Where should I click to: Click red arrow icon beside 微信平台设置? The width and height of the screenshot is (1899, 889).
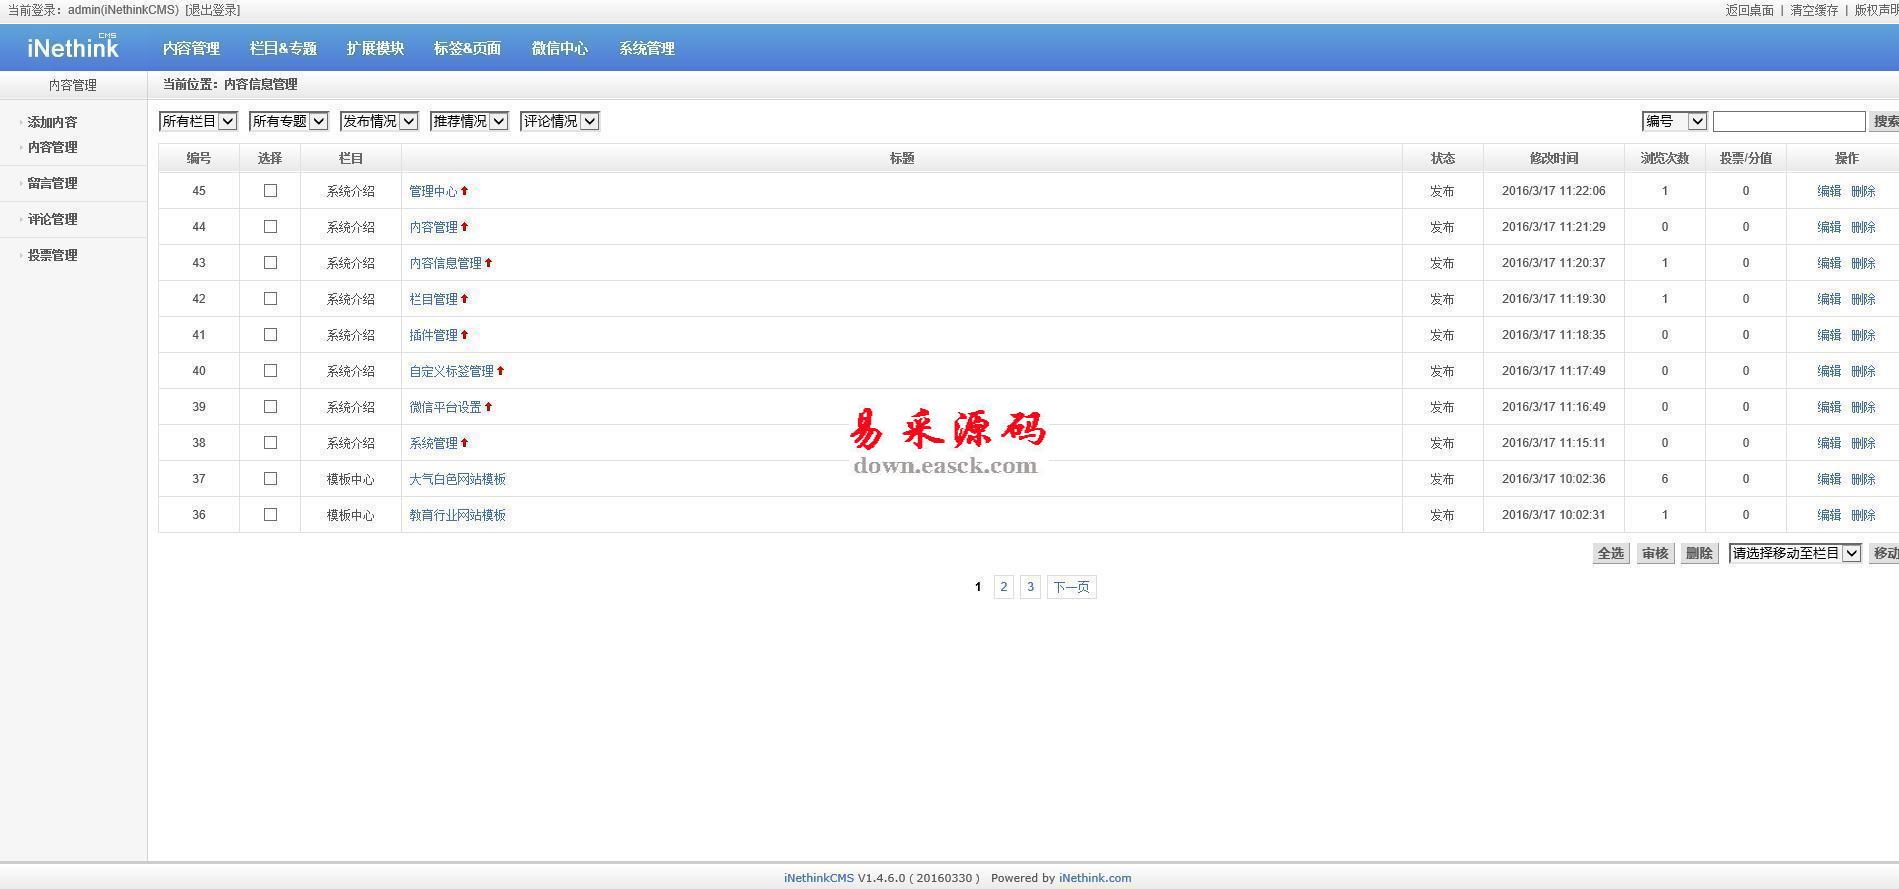[x=488, y=407]
